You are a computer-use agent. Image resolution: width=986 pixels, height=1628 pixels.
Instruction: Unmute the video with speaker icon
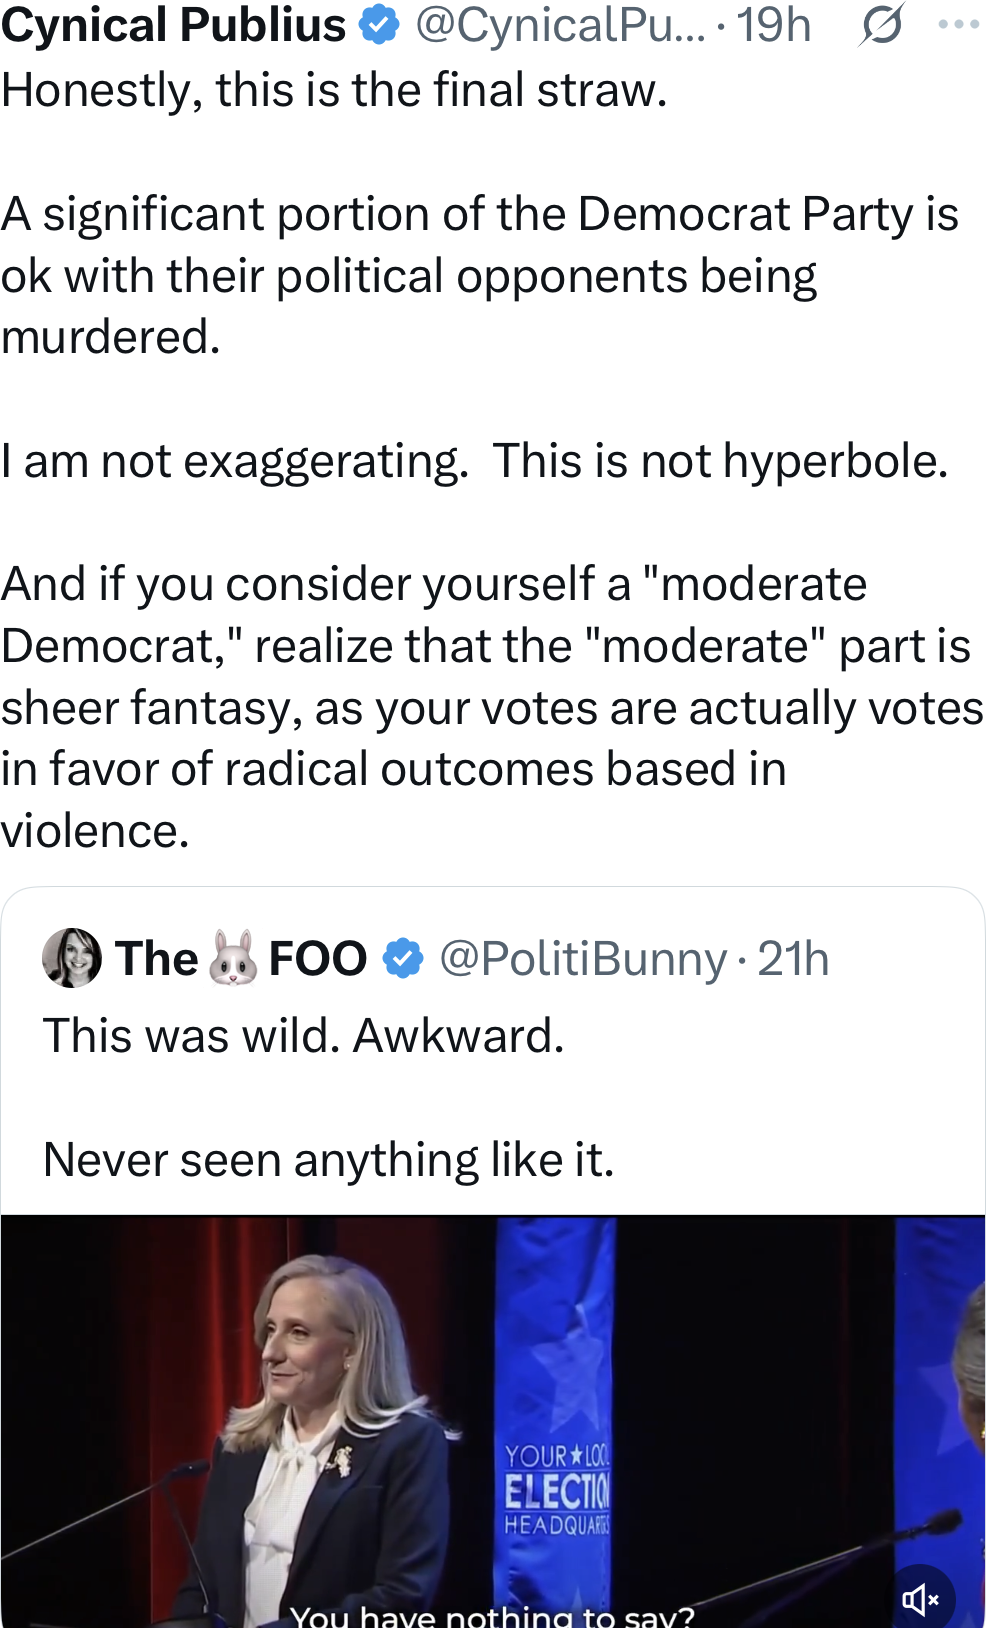919,1599
